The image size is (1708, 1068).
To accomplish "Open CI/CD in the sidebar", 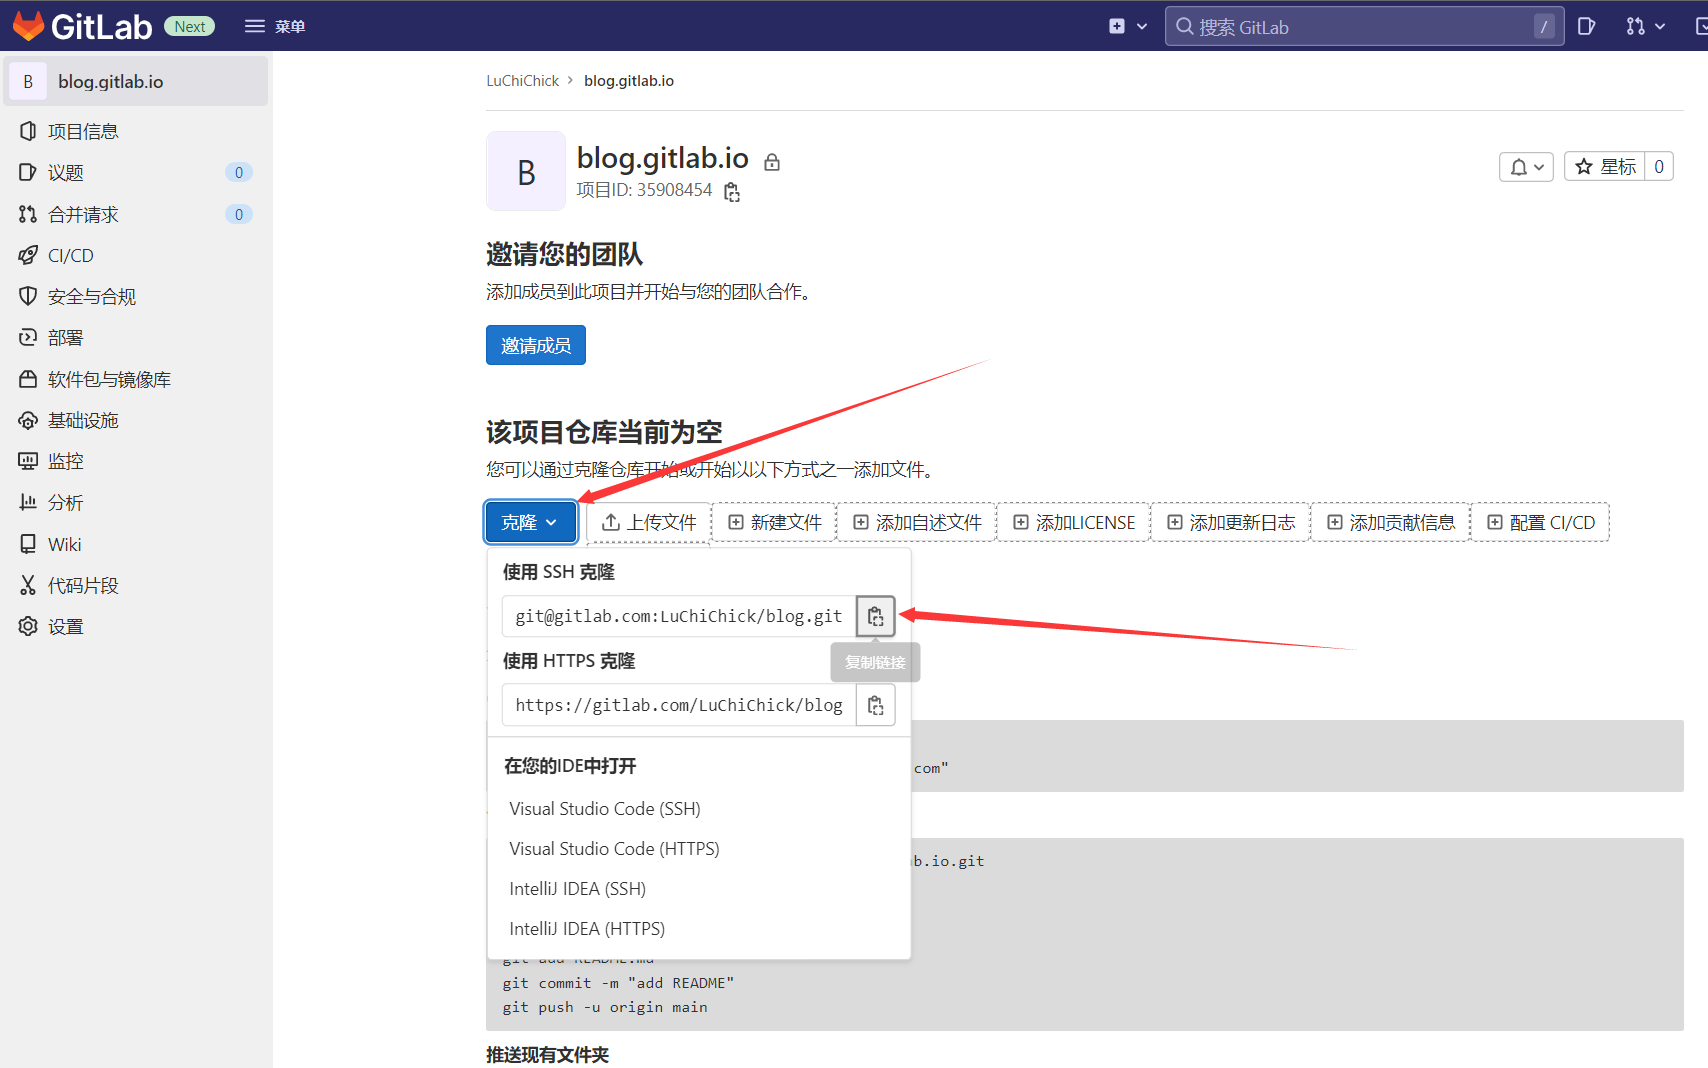I will 136,255.
